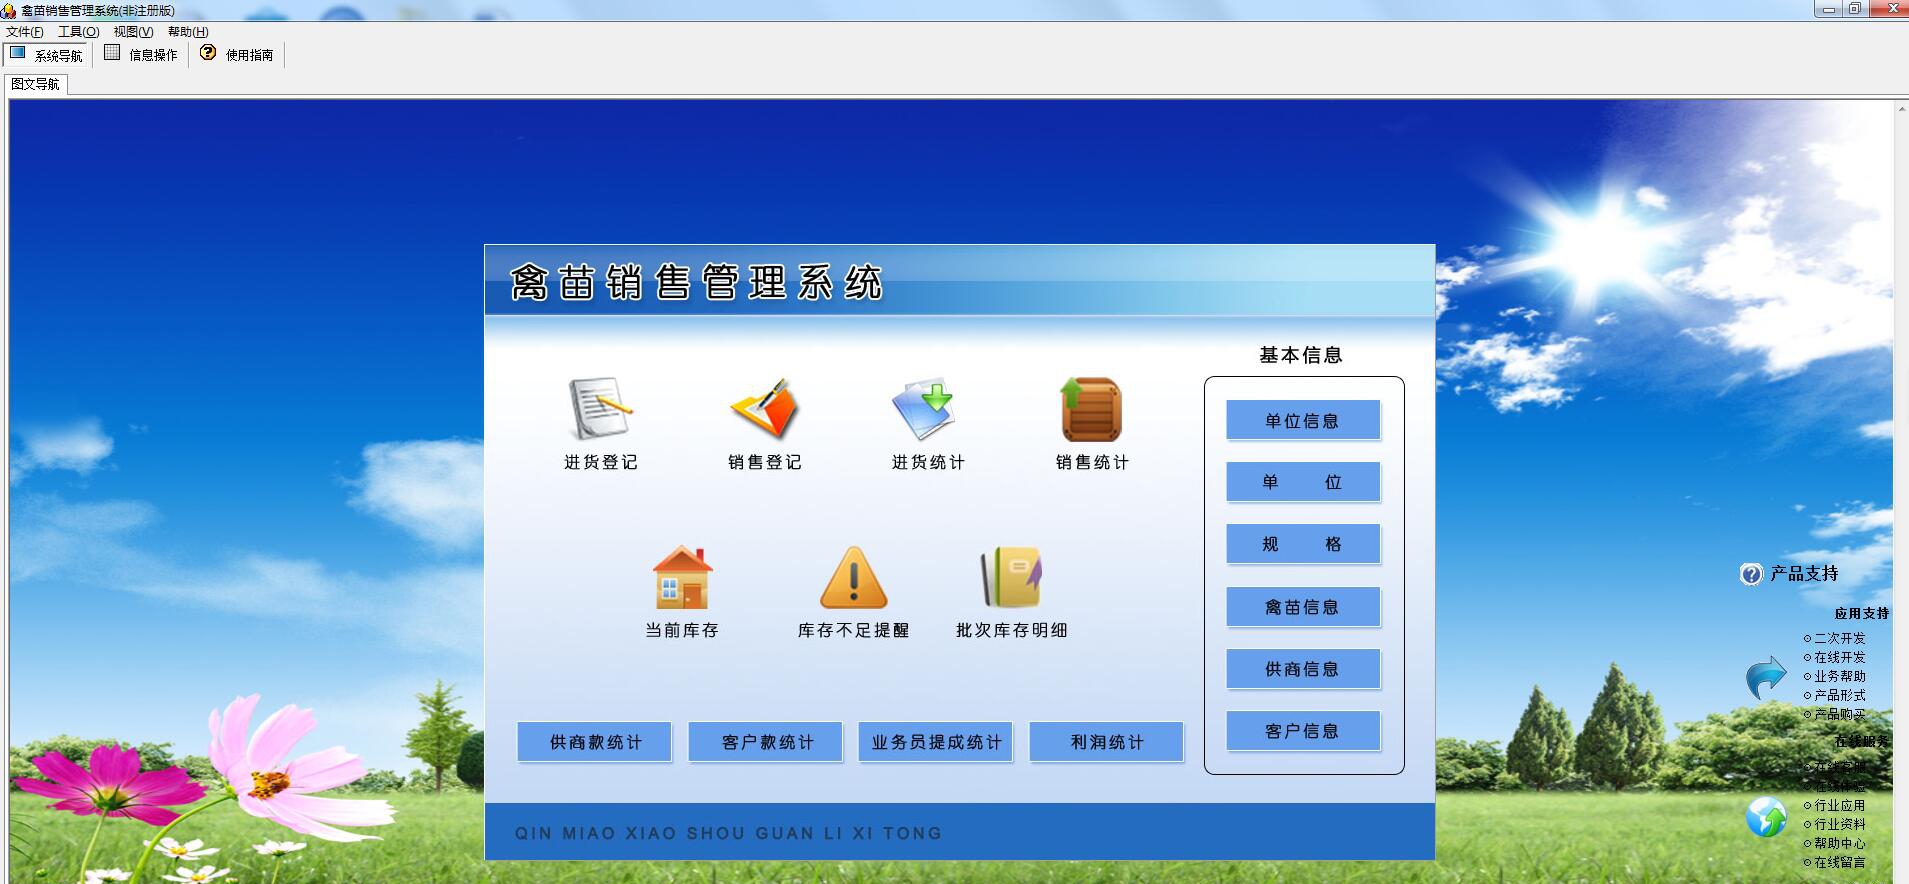Click the blue arrow icon beside 应用支持
The height and width of the screenshot is (884, 1909).
pyautogui.click(x=1766, y=677)
